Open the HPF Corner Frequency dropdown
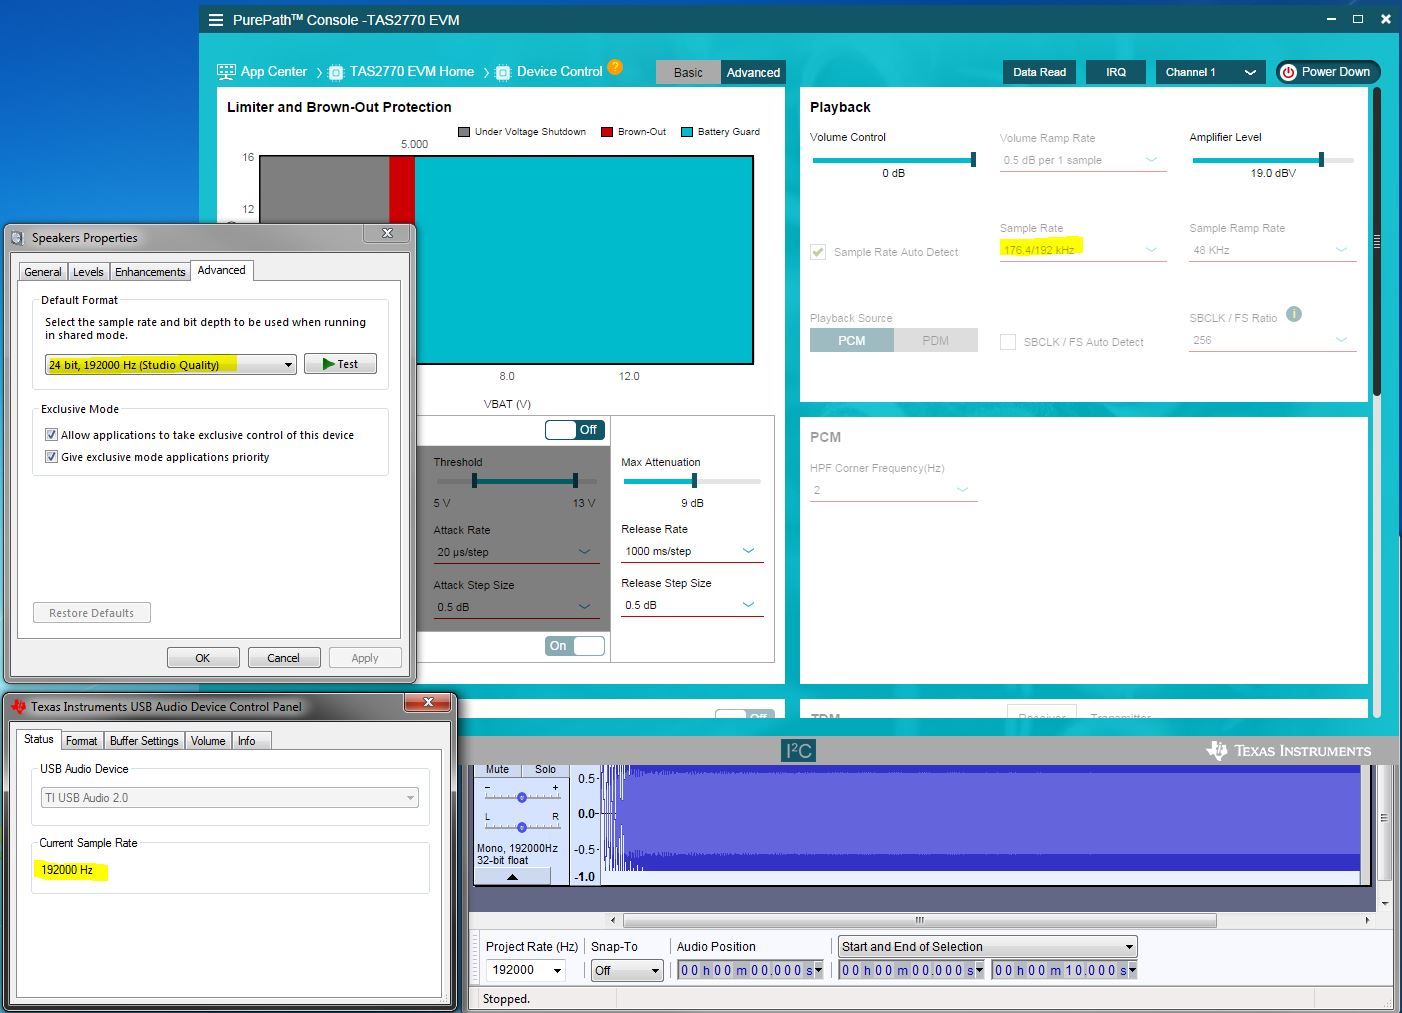This screenshot has height=1013, width=1402. pyautogui.click(x=894, y=490)
